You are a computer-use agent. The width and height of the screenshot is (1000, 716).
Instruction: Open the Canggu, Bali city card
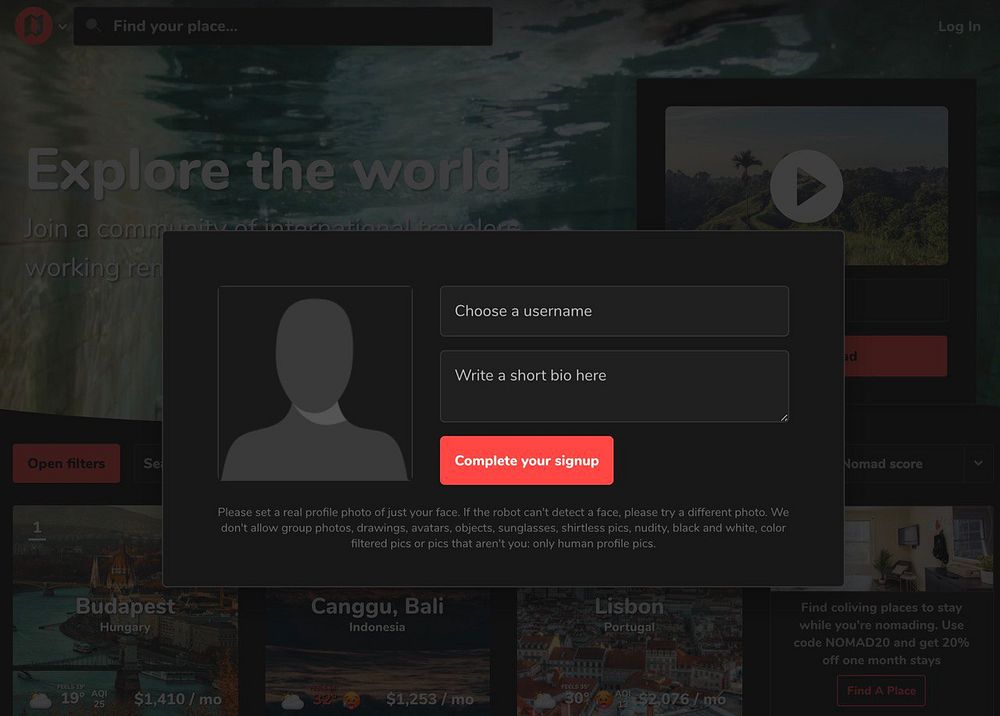coord(378,650)
